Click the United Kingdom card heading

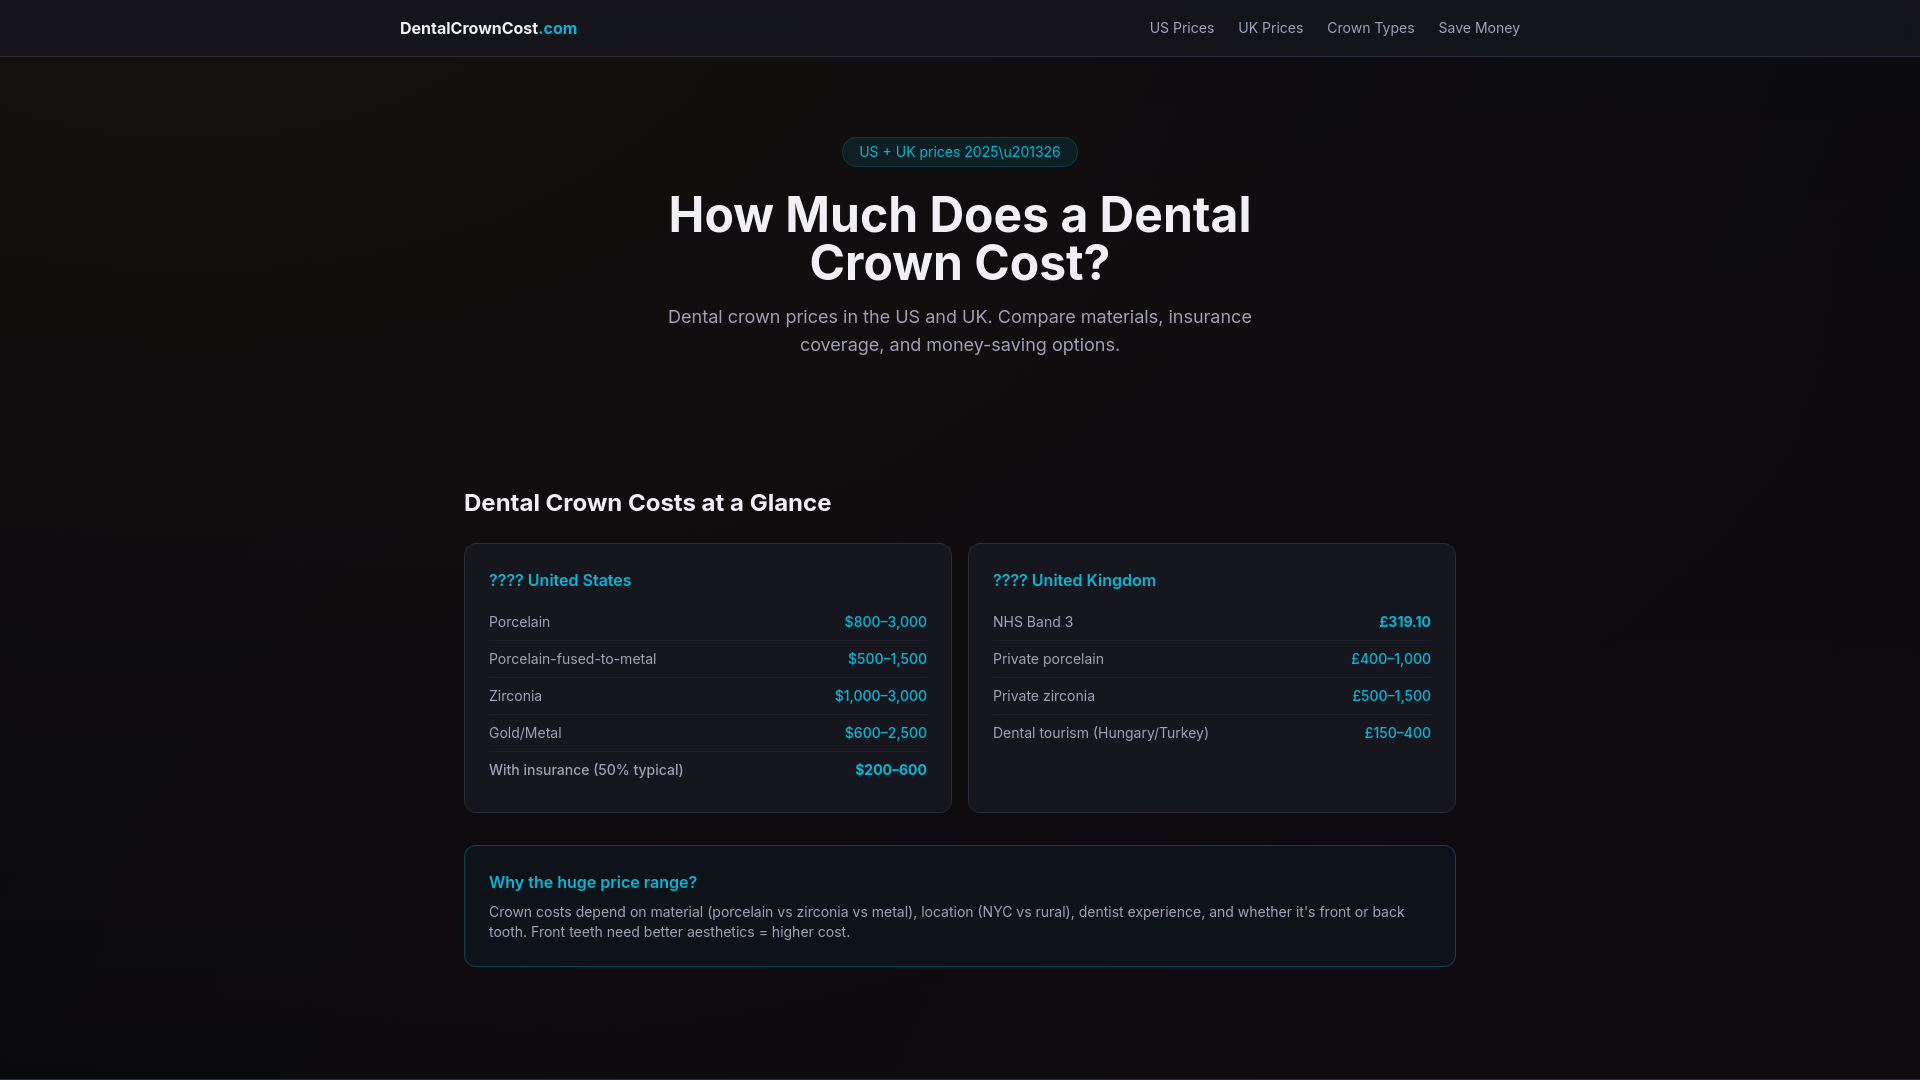pos(1074,580)
